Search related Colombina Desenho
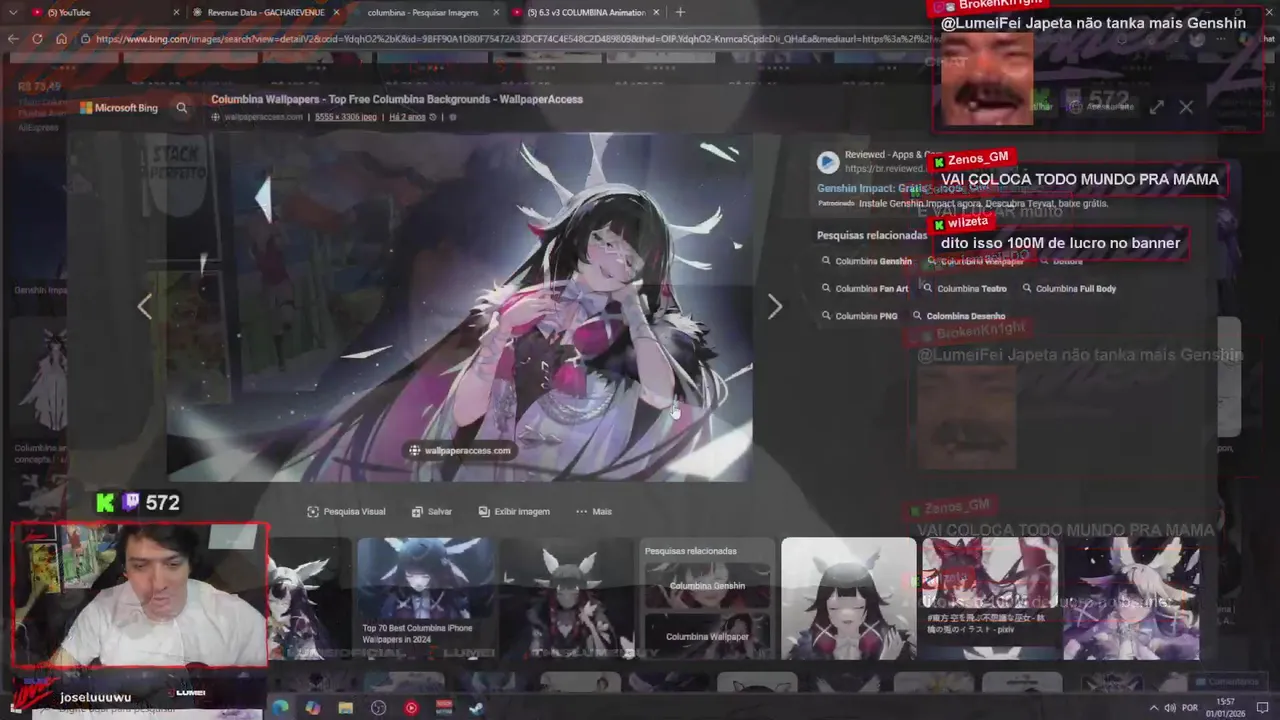 pos(959,315)
